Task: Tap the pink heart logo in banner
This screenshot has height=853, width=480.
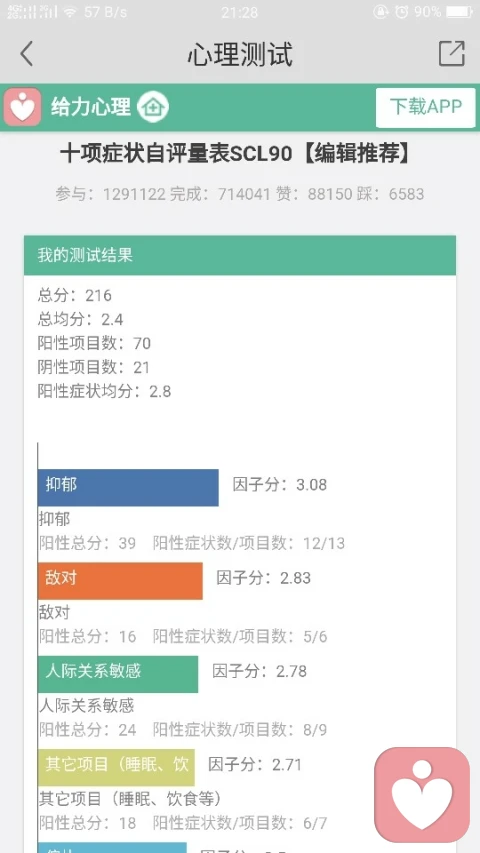Action: point(22,107)
